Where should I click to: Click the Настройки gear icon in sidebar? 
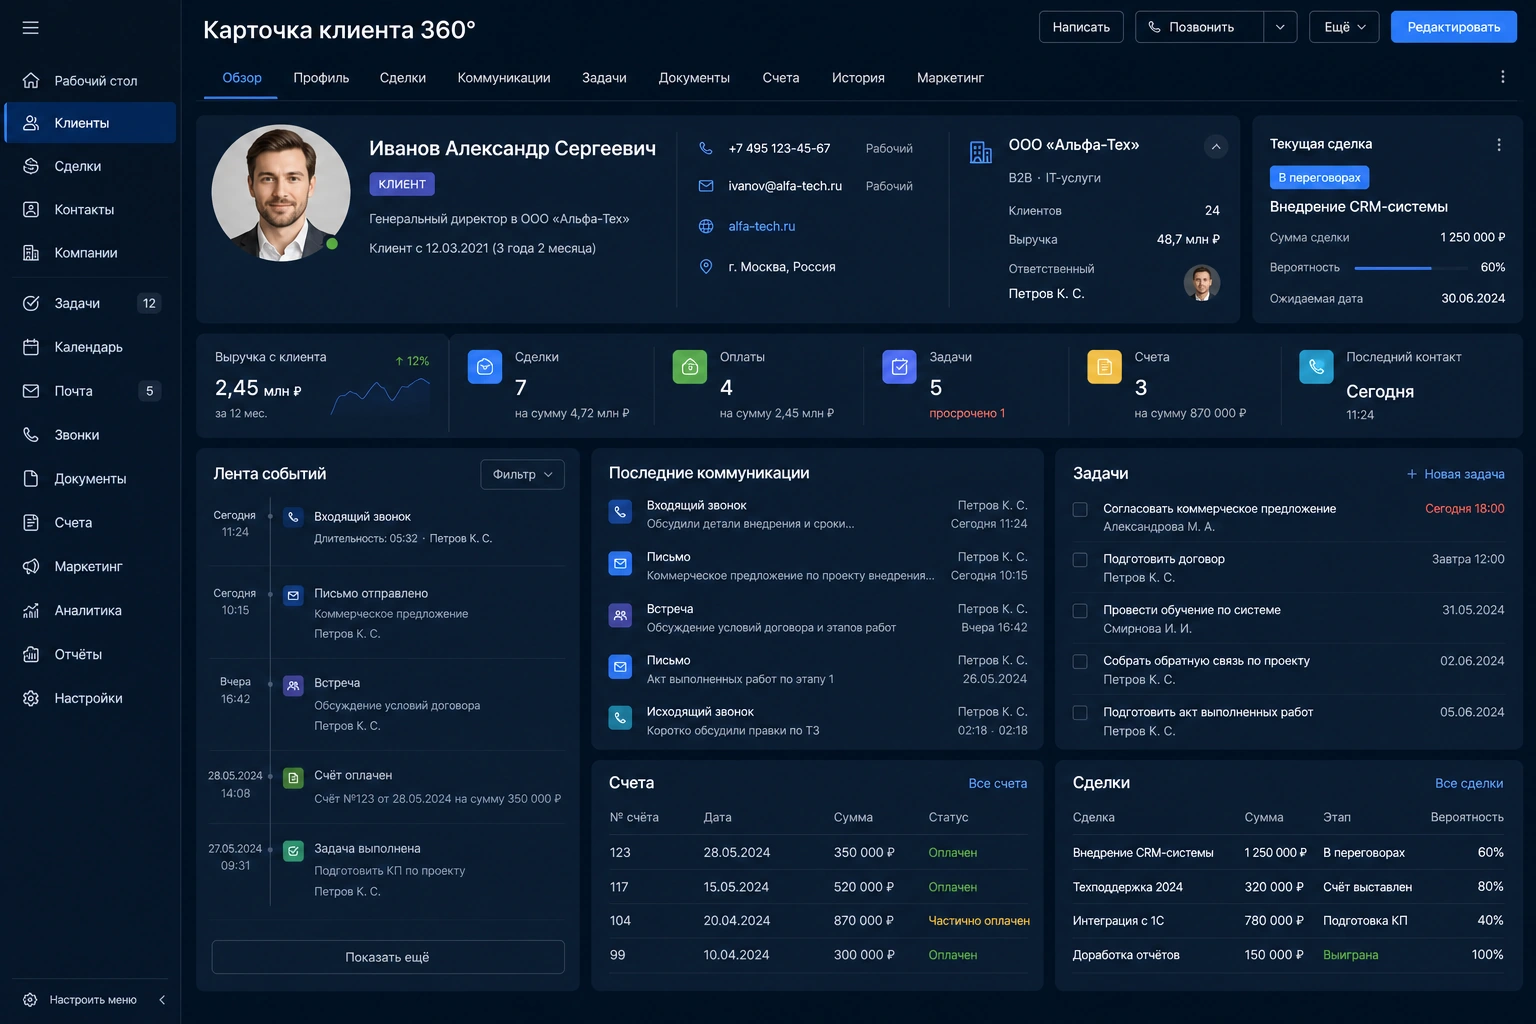31,698
